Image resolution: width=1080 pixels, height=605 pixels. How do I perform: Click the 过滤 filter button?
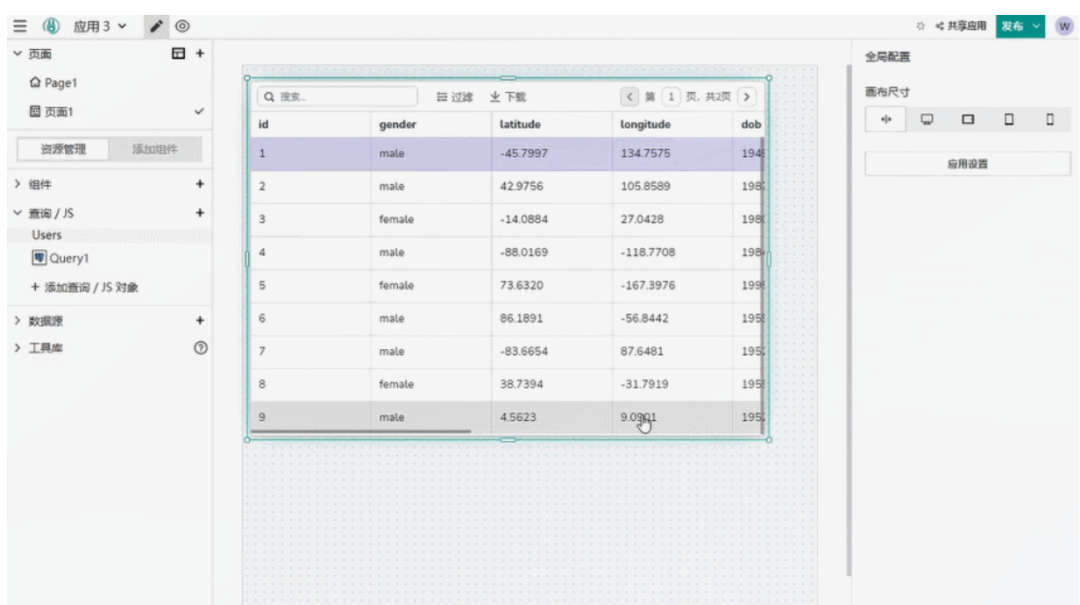point(455,97)
